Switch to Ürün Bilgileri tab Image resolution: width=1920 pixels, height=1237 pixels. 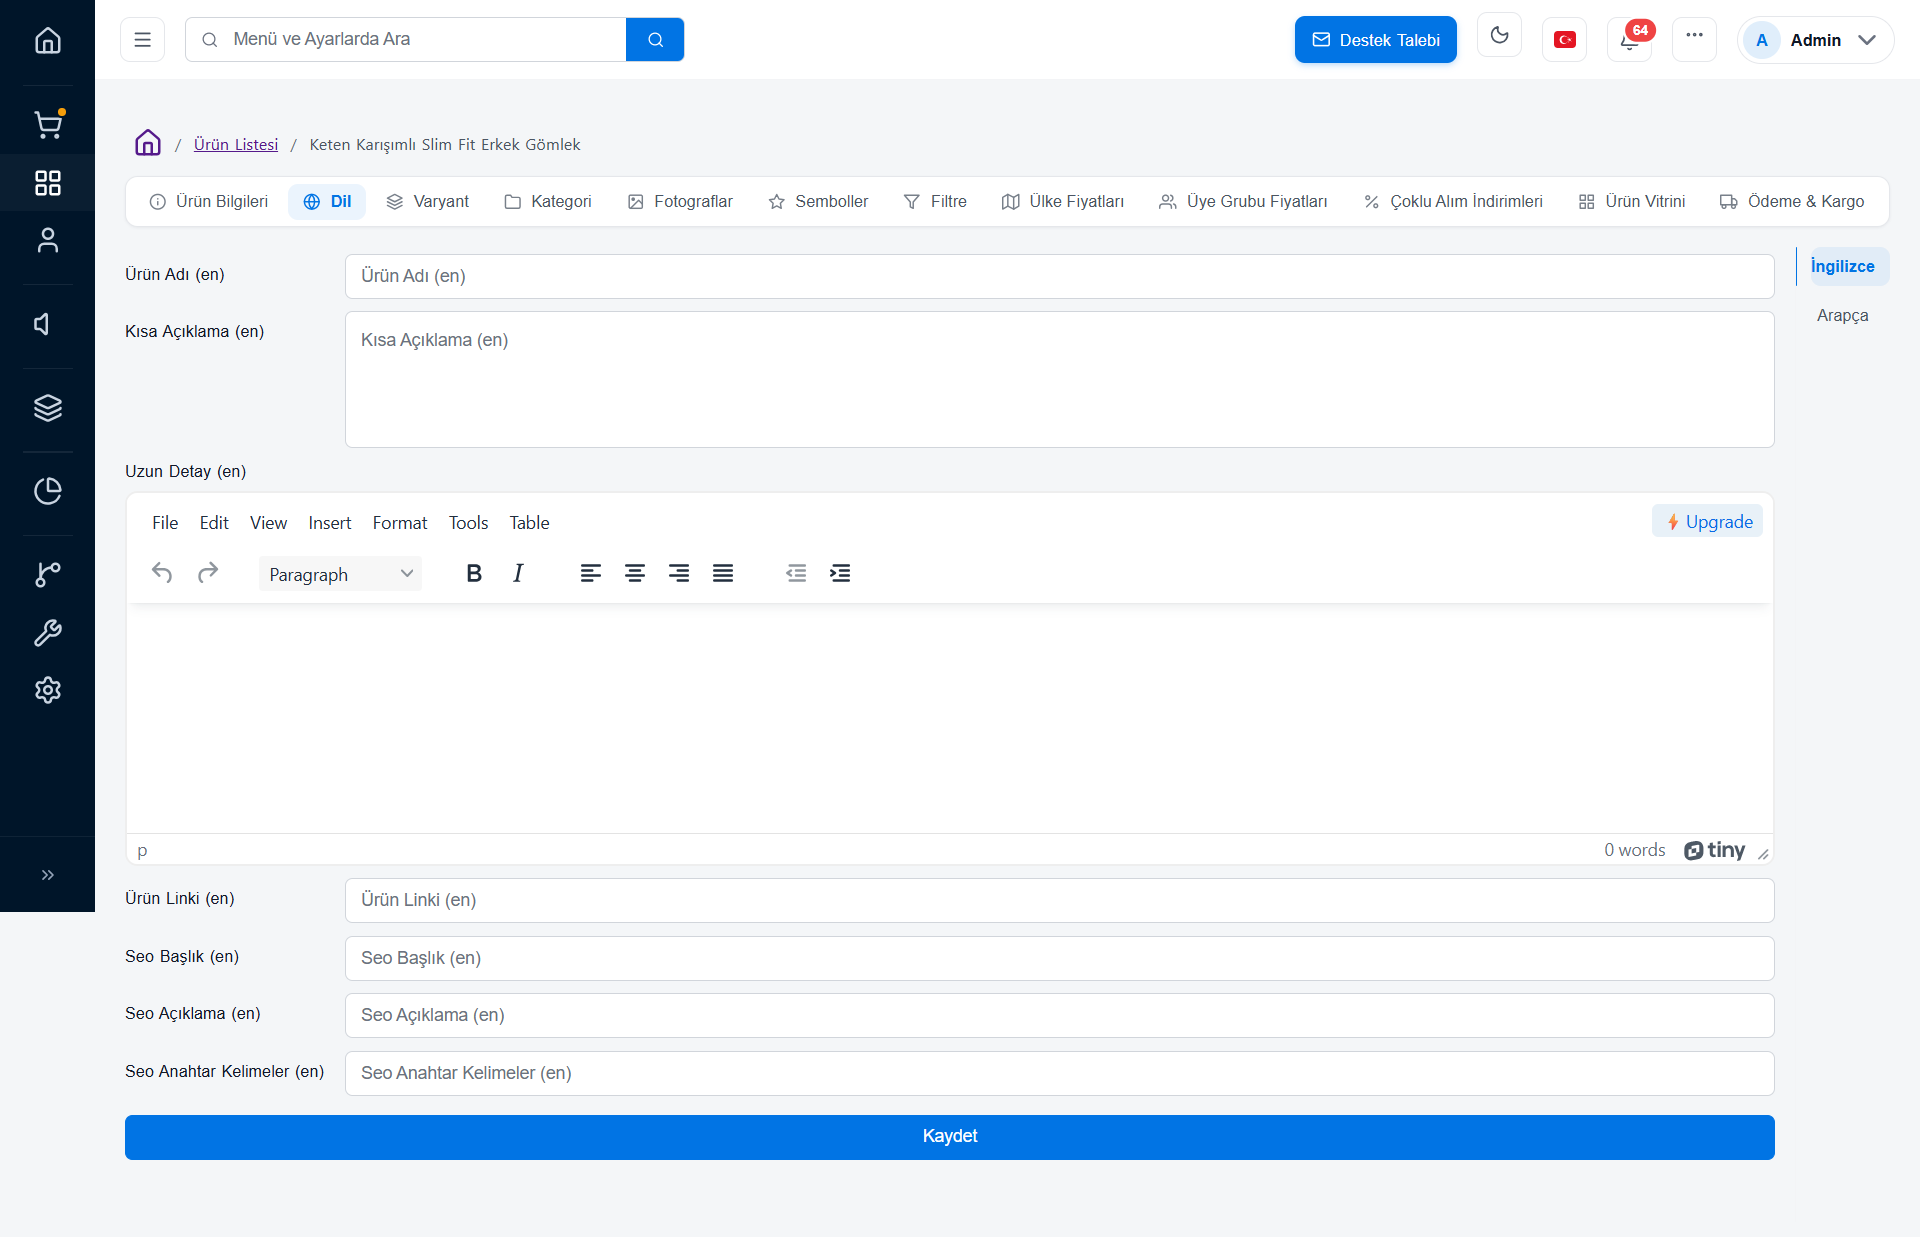[209, 201]
